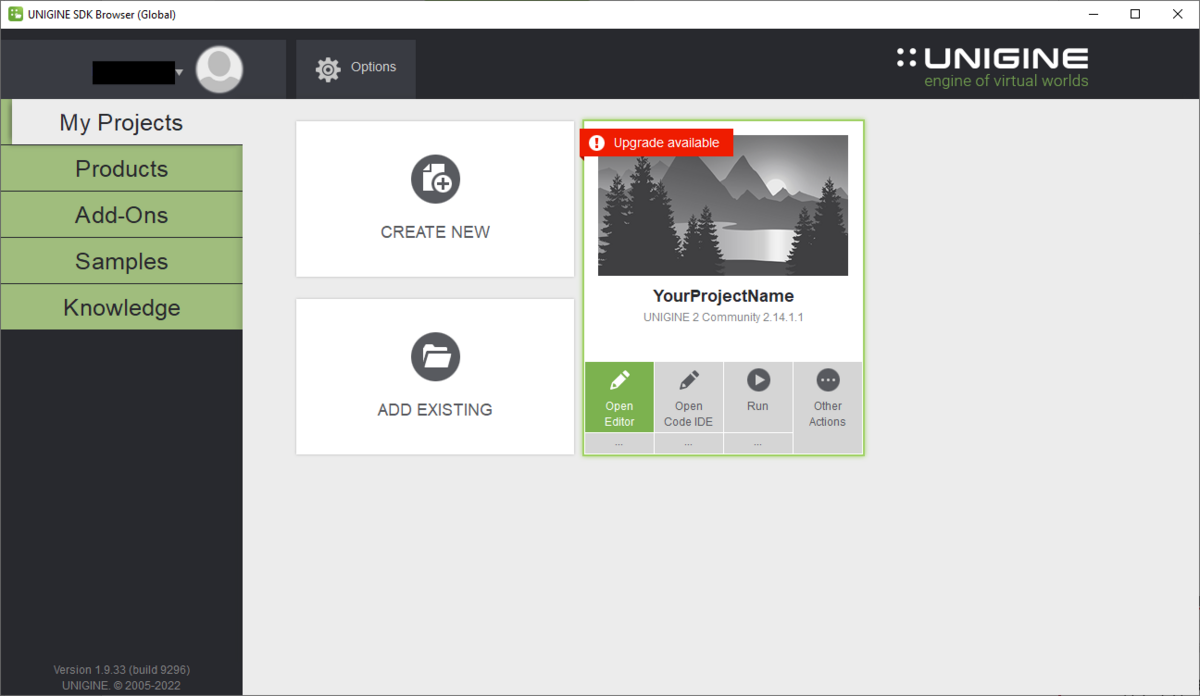1200x696 pixels.
Task: Click the Options gear icon
Action: click(x=328, y=69)
